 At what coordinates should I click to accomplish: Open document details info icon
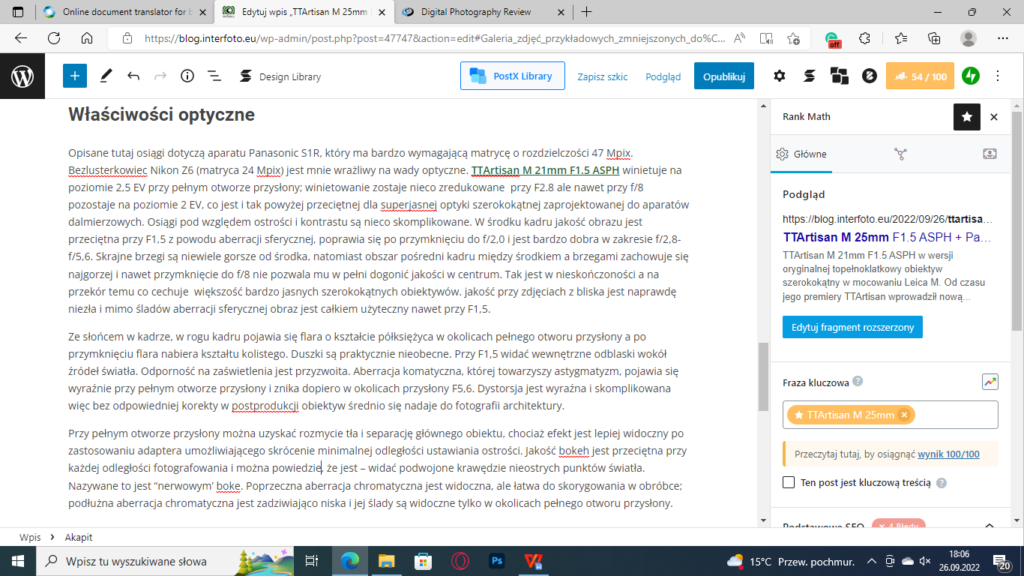(x=187, y=76)
